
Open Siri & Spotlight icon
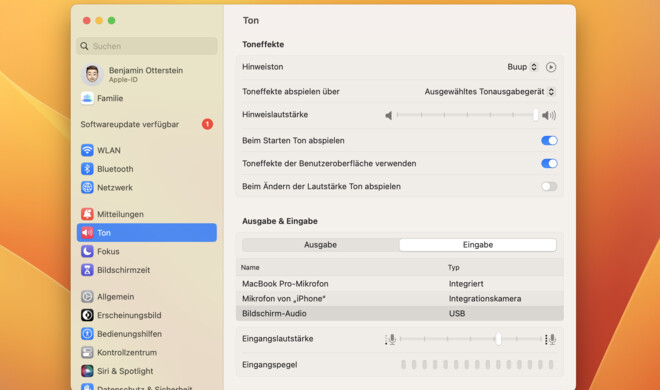coord(87,371)
